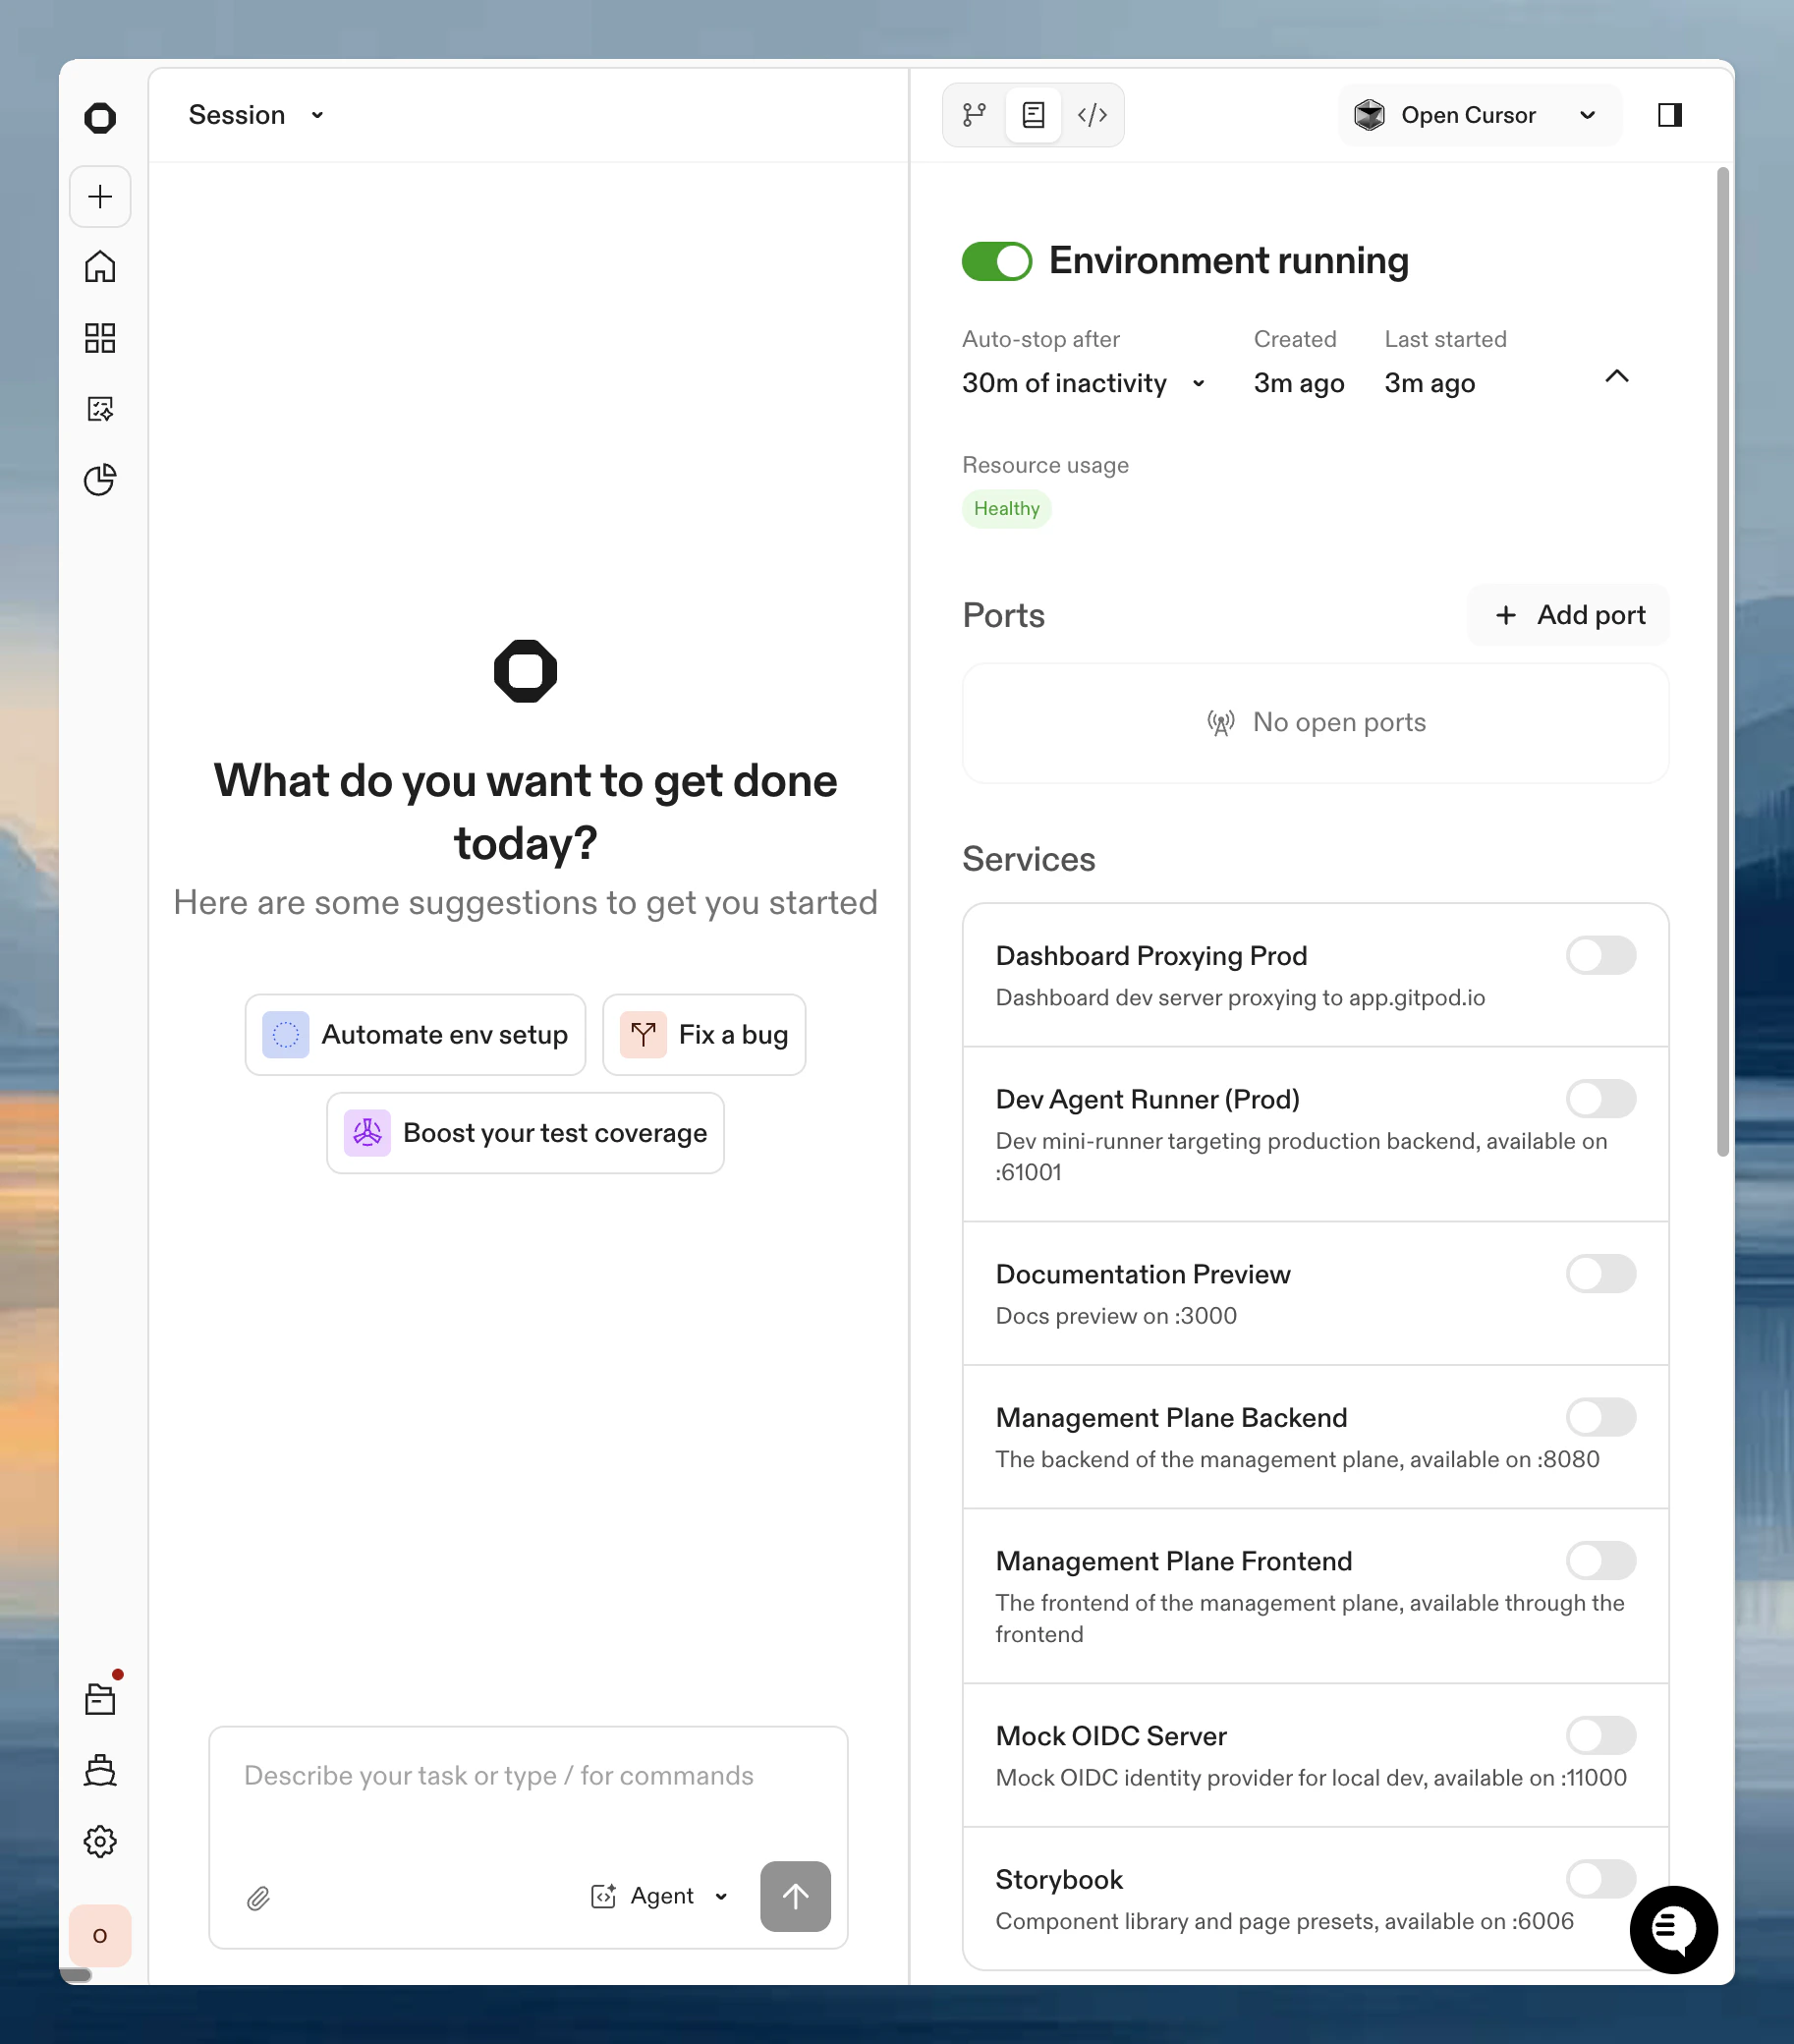Open the ship/deployments sidebar icon

pos(100,1770)
